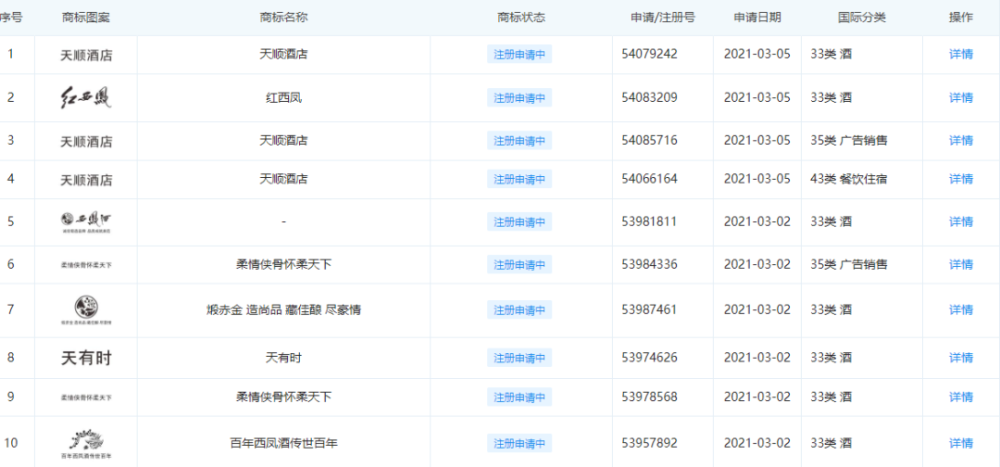Image resolution: width=1000 pixels, height=467 pixels.
Task: Click the 红西凤 calligraphy trademark image
Action: pyautogui.click(x=86, y=98)
